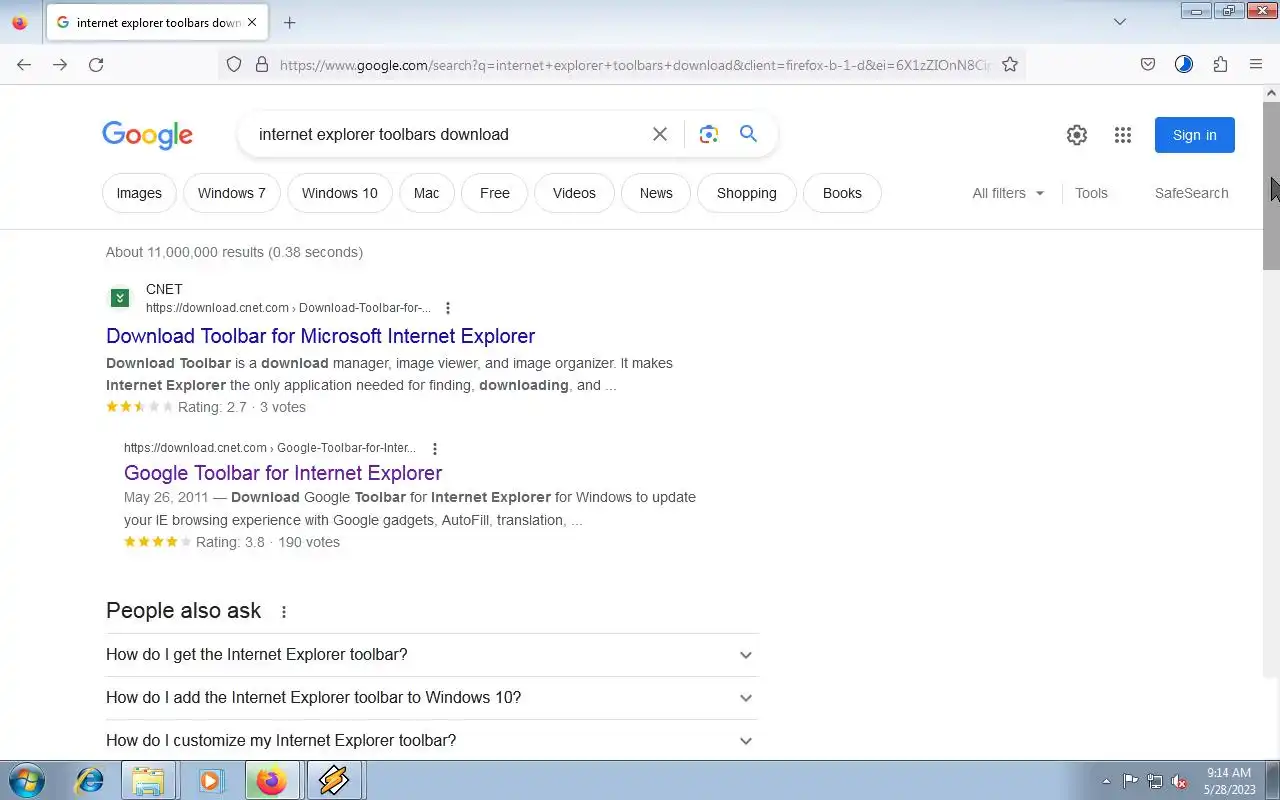Open Download Toolbar for Microsoft Internet Explorer link
Screen dimensions: 1280x800
pyautogui.click(x=320, y=336)
